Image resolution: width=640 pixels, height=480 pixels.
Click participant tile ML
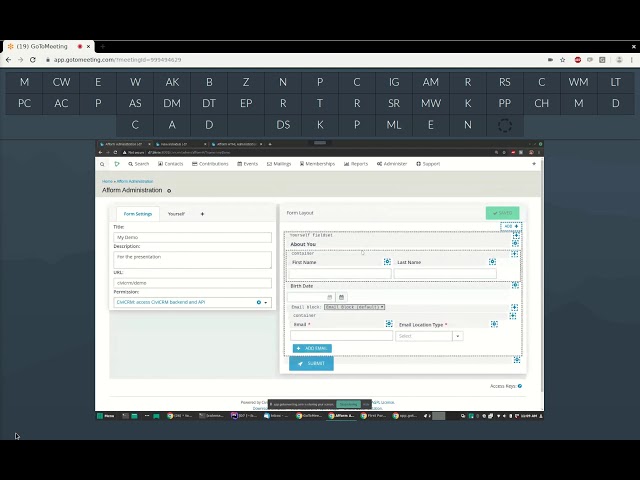pos(394,125)
